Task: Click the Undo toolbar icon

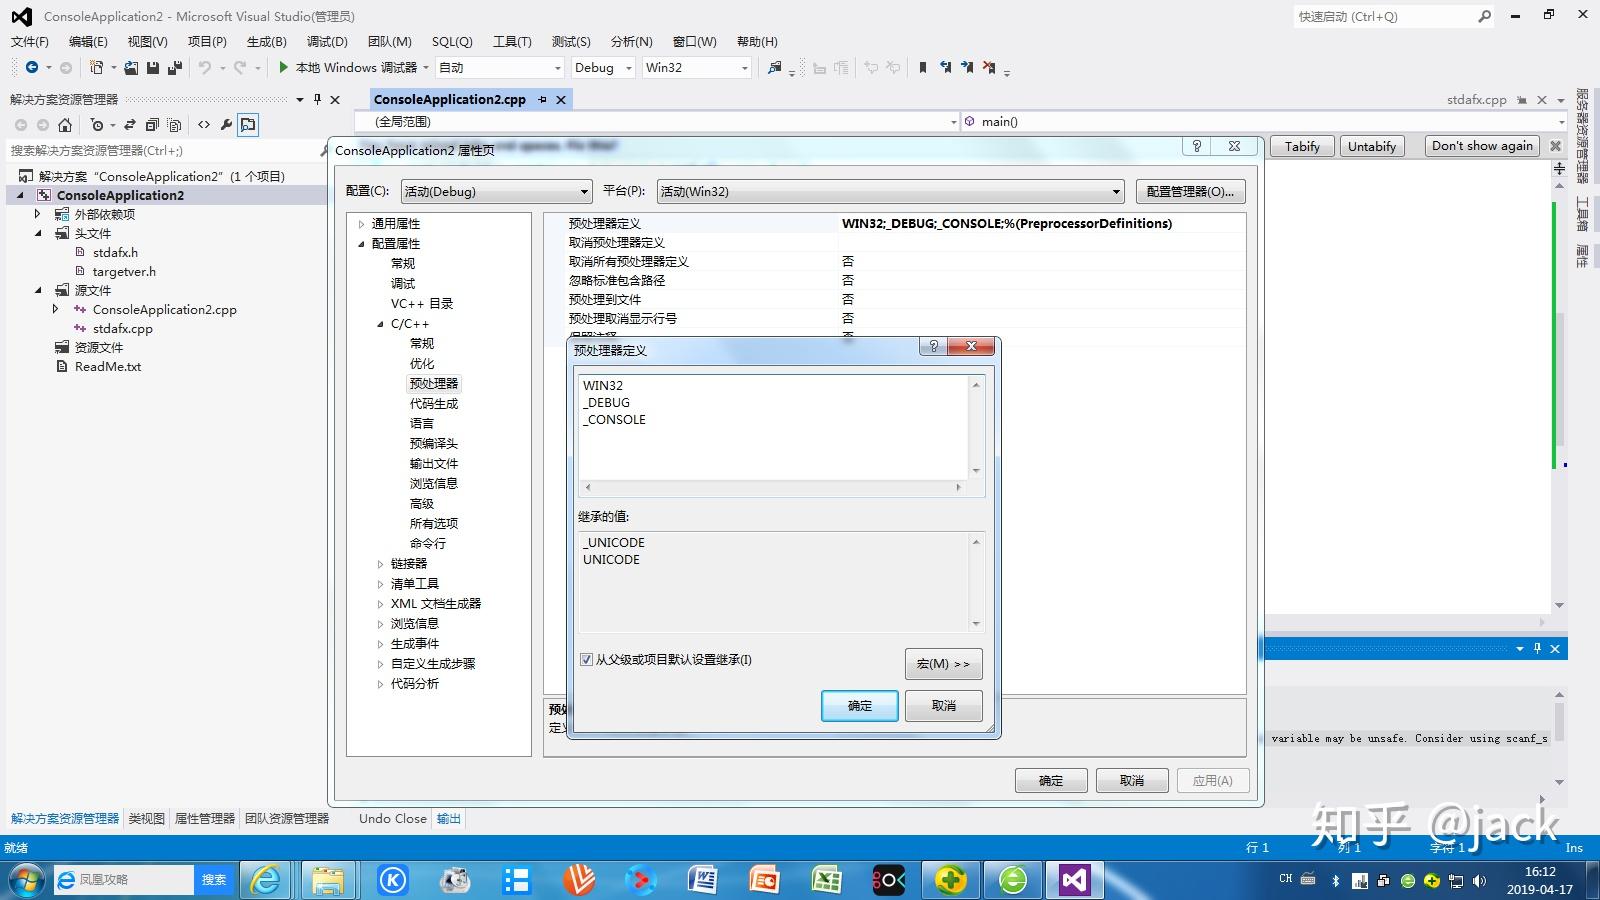Action: click(x=204, y=68)
